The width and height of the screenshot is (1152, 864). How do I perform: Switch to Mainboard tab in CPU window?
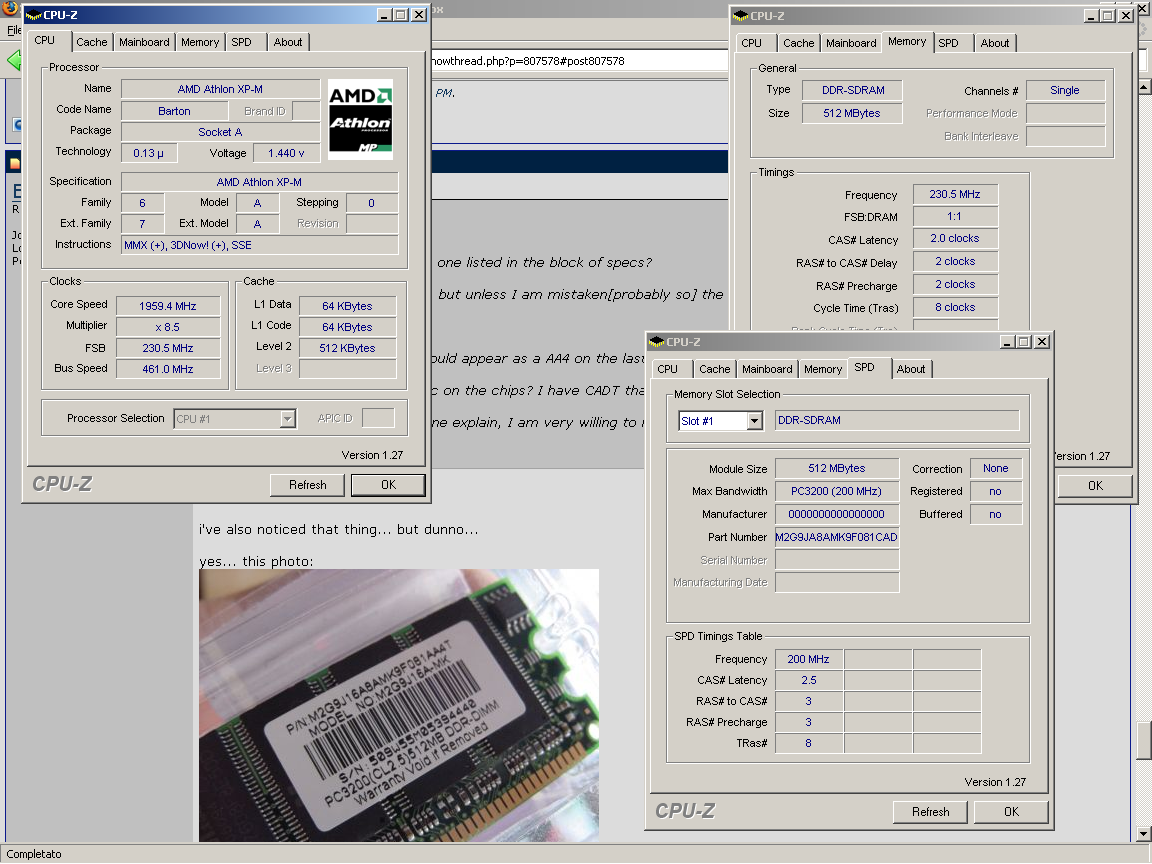tap(144, 42)
